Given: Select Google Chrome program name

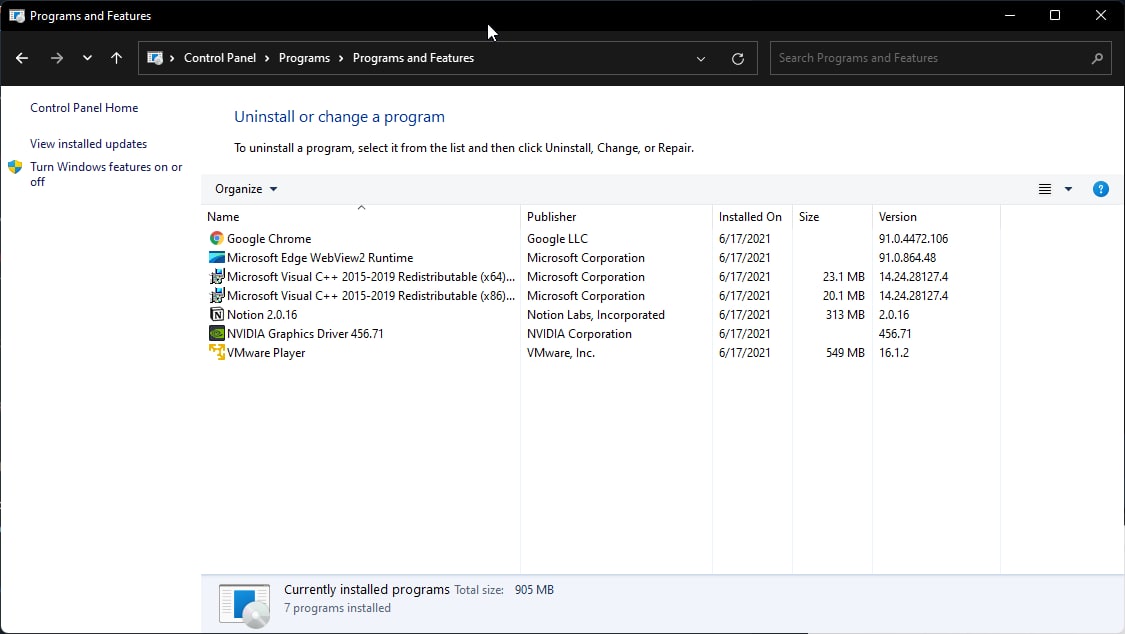Looking at the screenshot, I should (x=269, y=239).
